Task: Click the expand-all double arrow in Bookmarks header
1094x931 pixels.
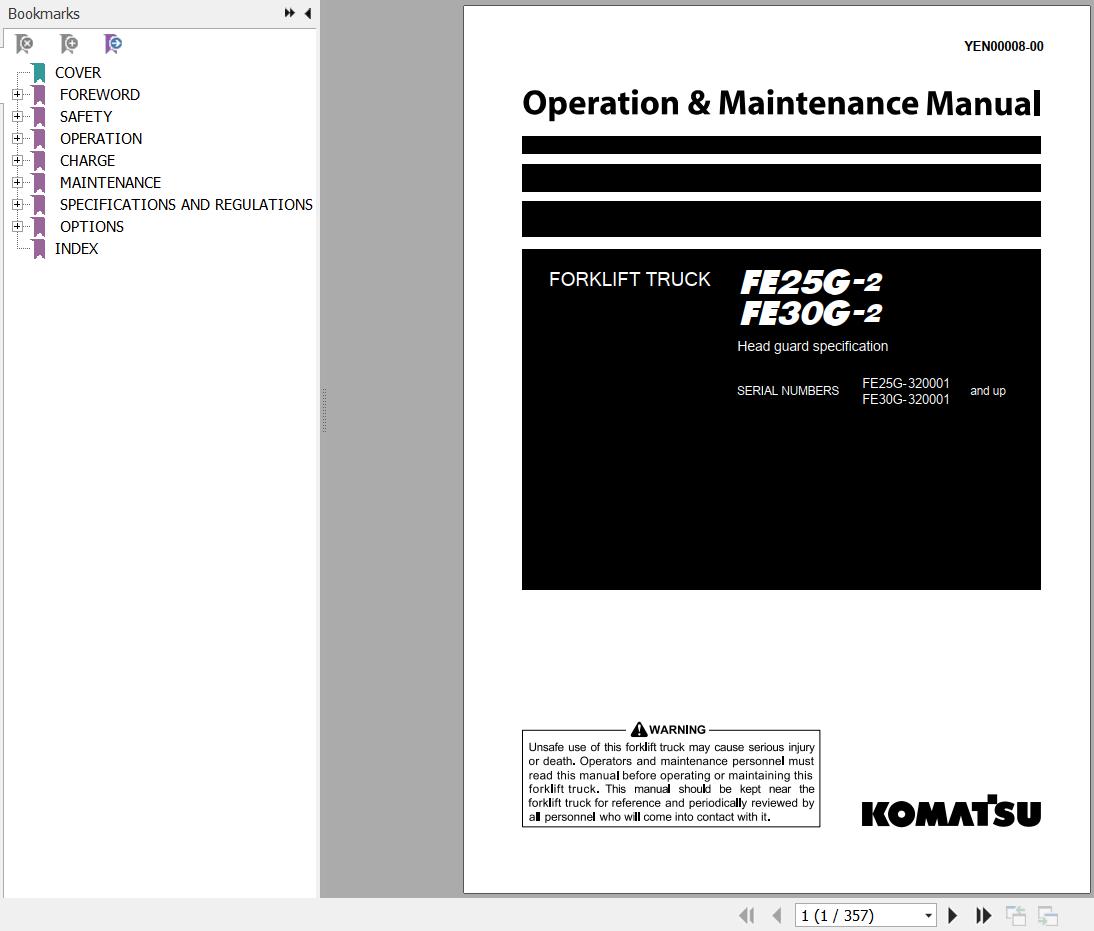Action: 290,13
